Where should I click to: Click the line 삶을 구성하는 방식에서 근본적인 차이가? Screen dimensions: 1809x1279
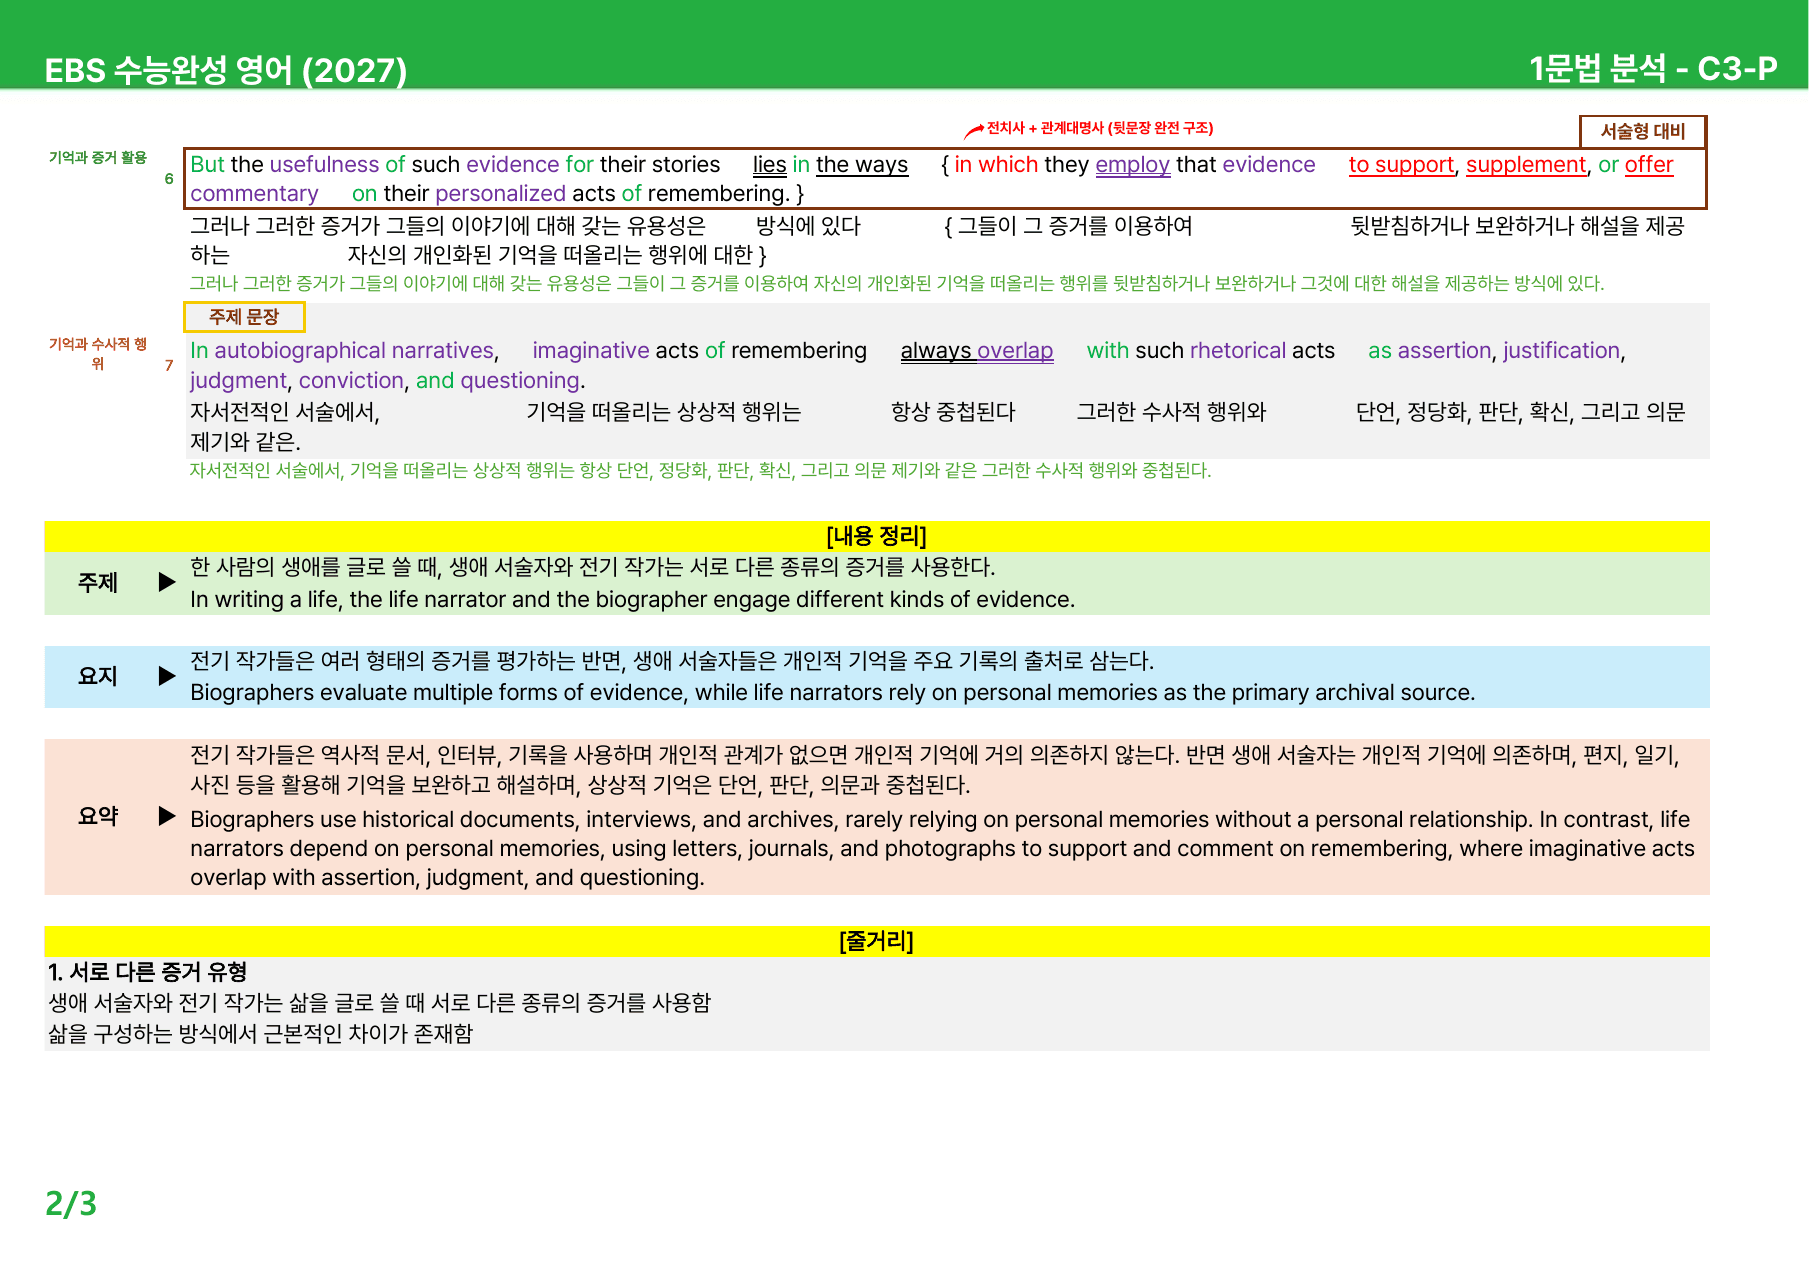(261, 1034)
